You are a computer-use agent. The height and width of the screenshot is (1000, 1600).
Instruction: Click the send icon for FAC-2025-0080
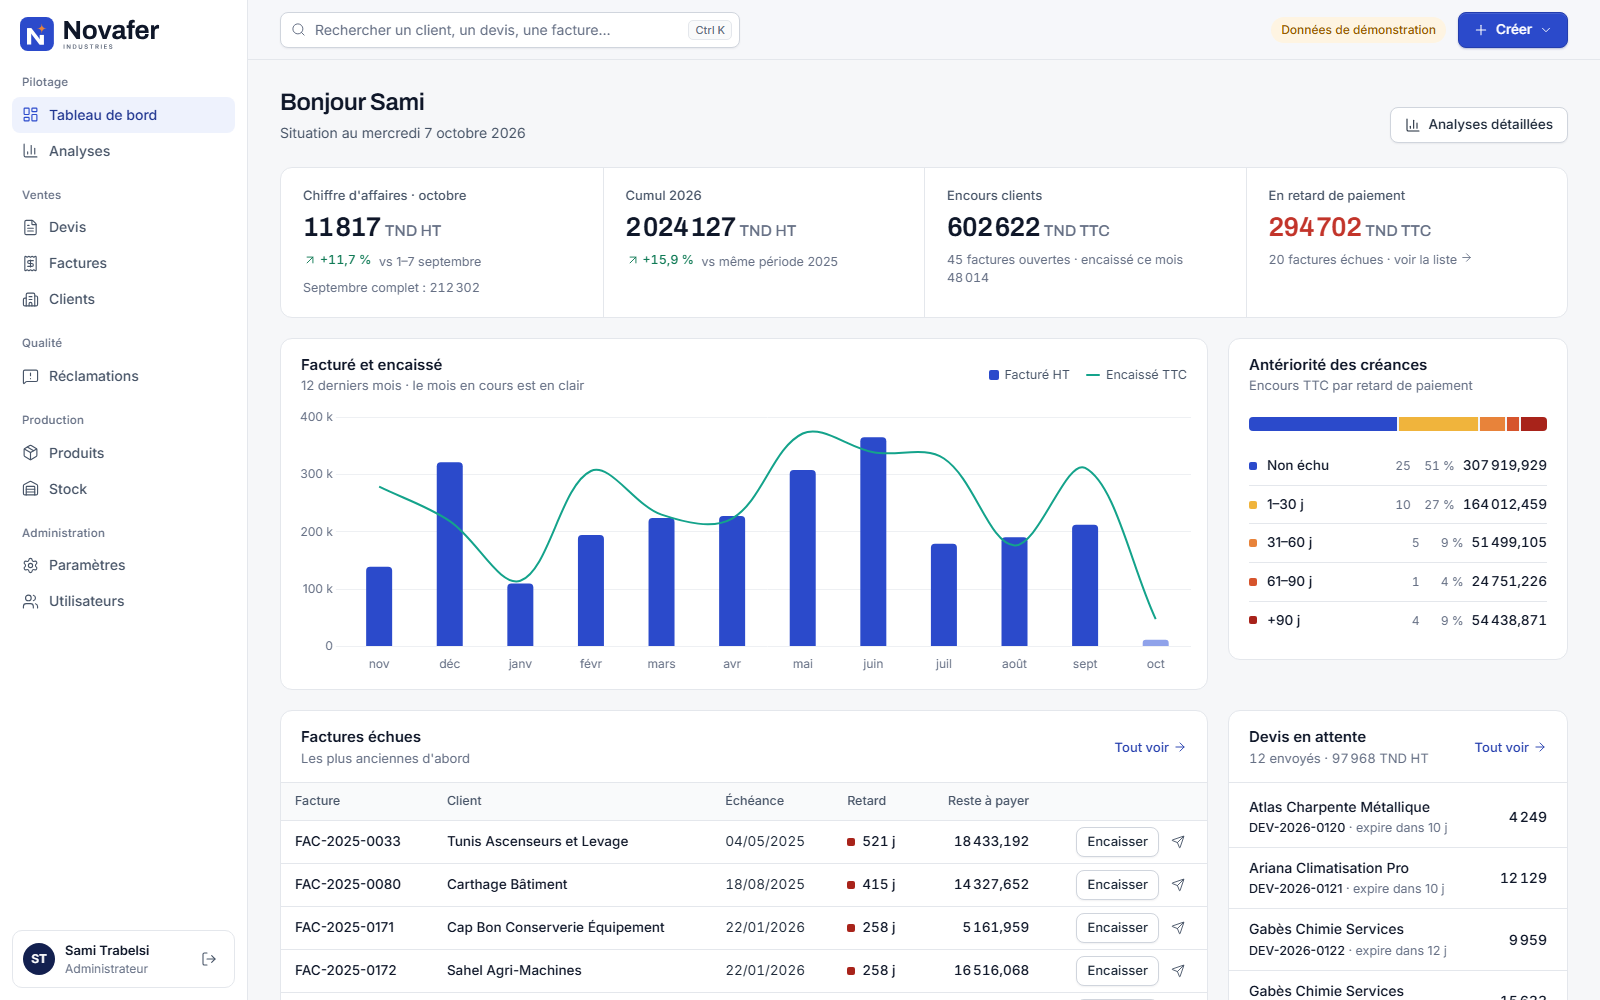coord(1179,885)
